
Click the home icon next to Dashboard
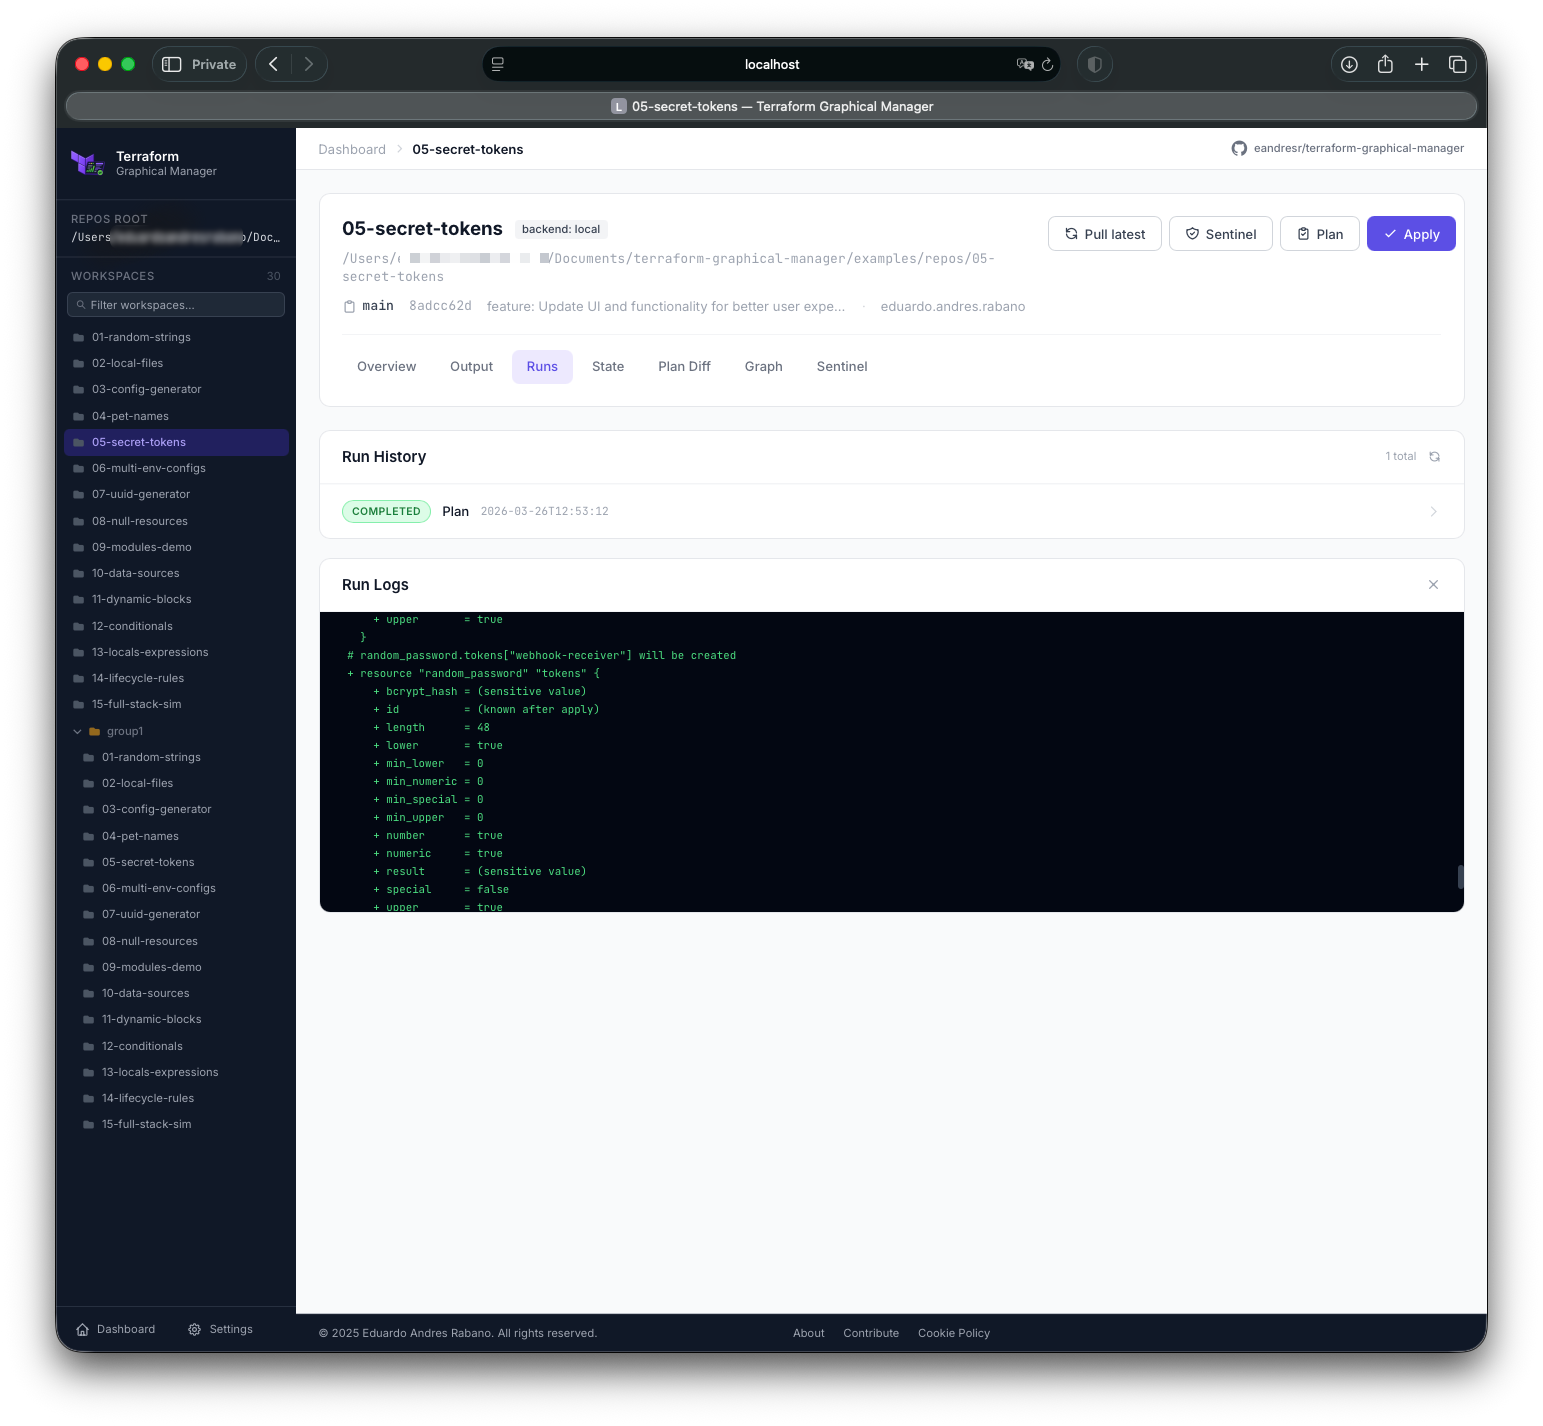pos(83,1330)
